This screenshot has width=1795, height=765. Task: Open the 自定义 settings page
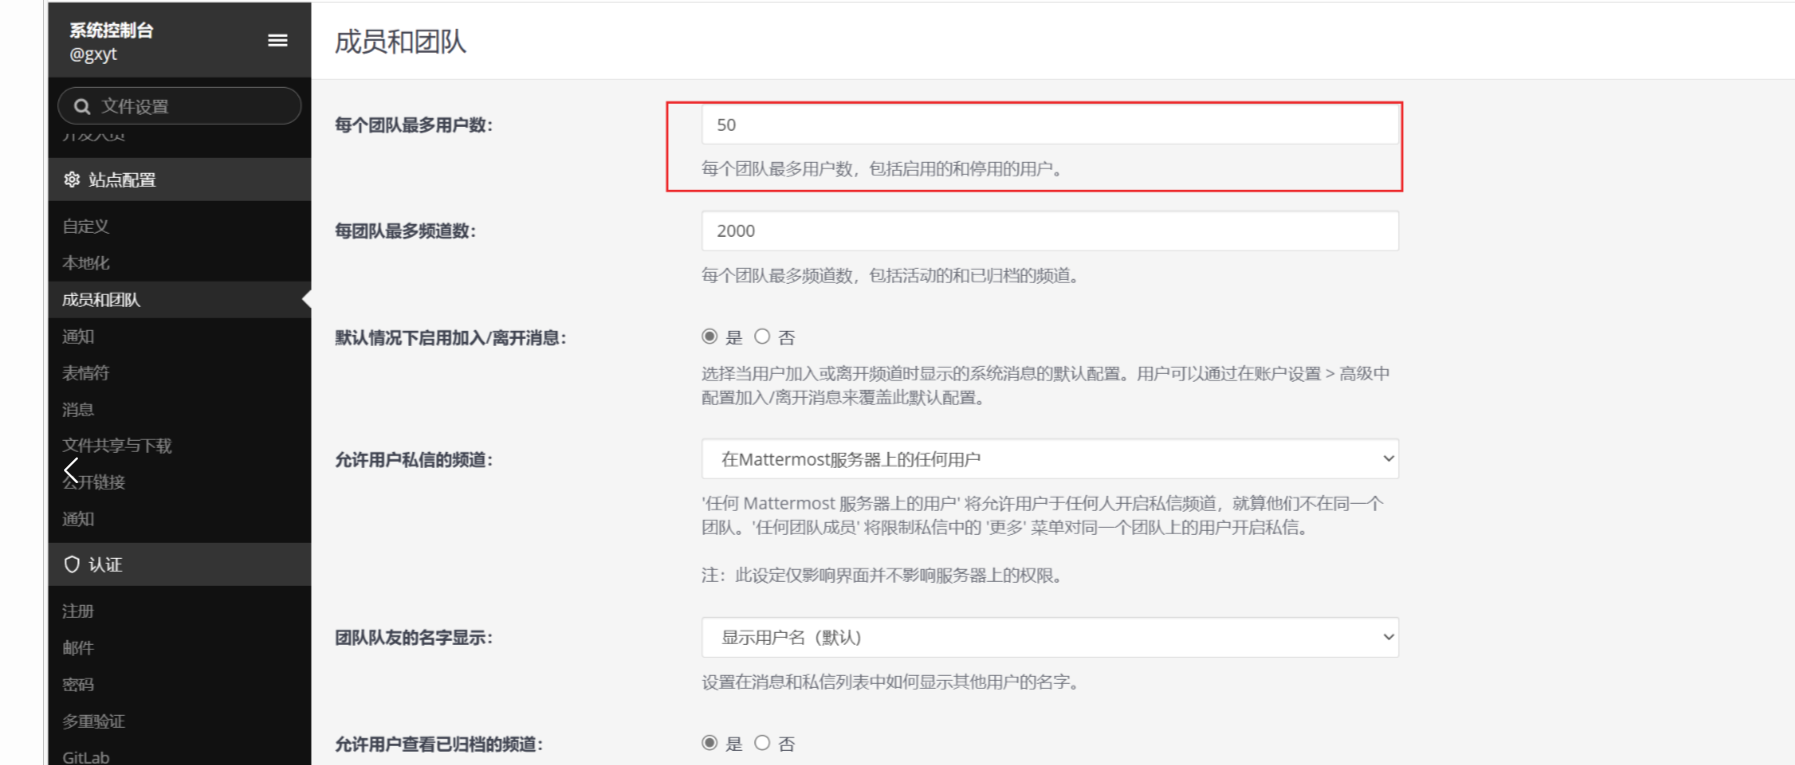click(86, 226)
